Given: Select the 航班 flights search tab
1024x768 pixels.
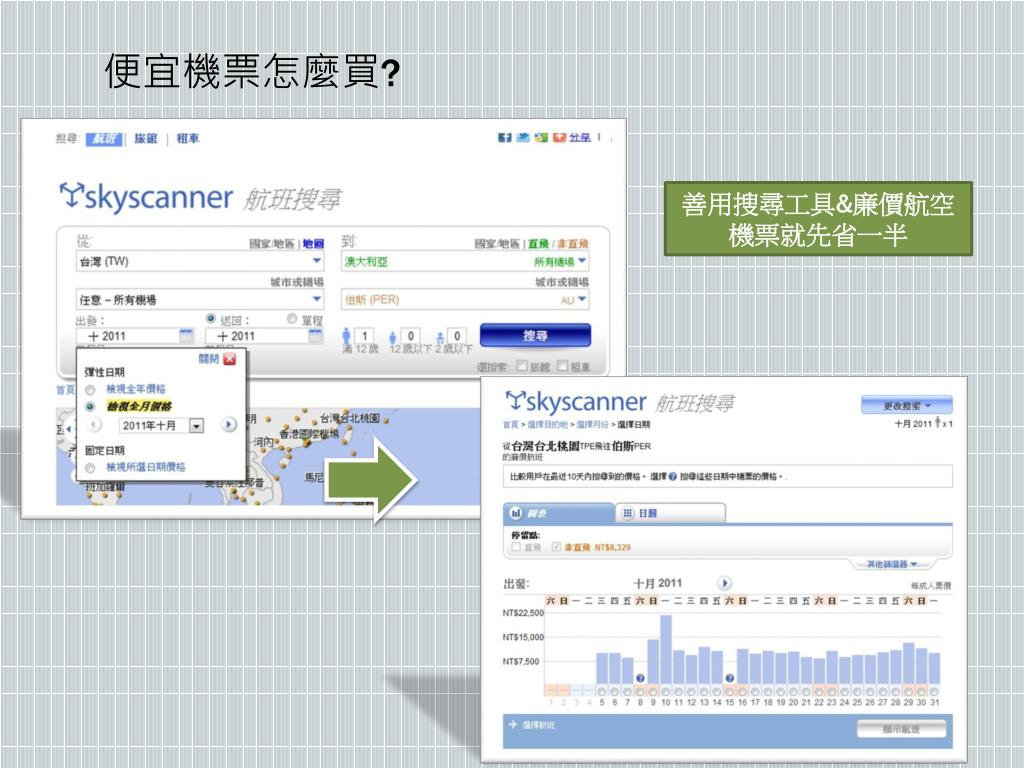Looking at the screenshot, I should [x=104, y=138].
